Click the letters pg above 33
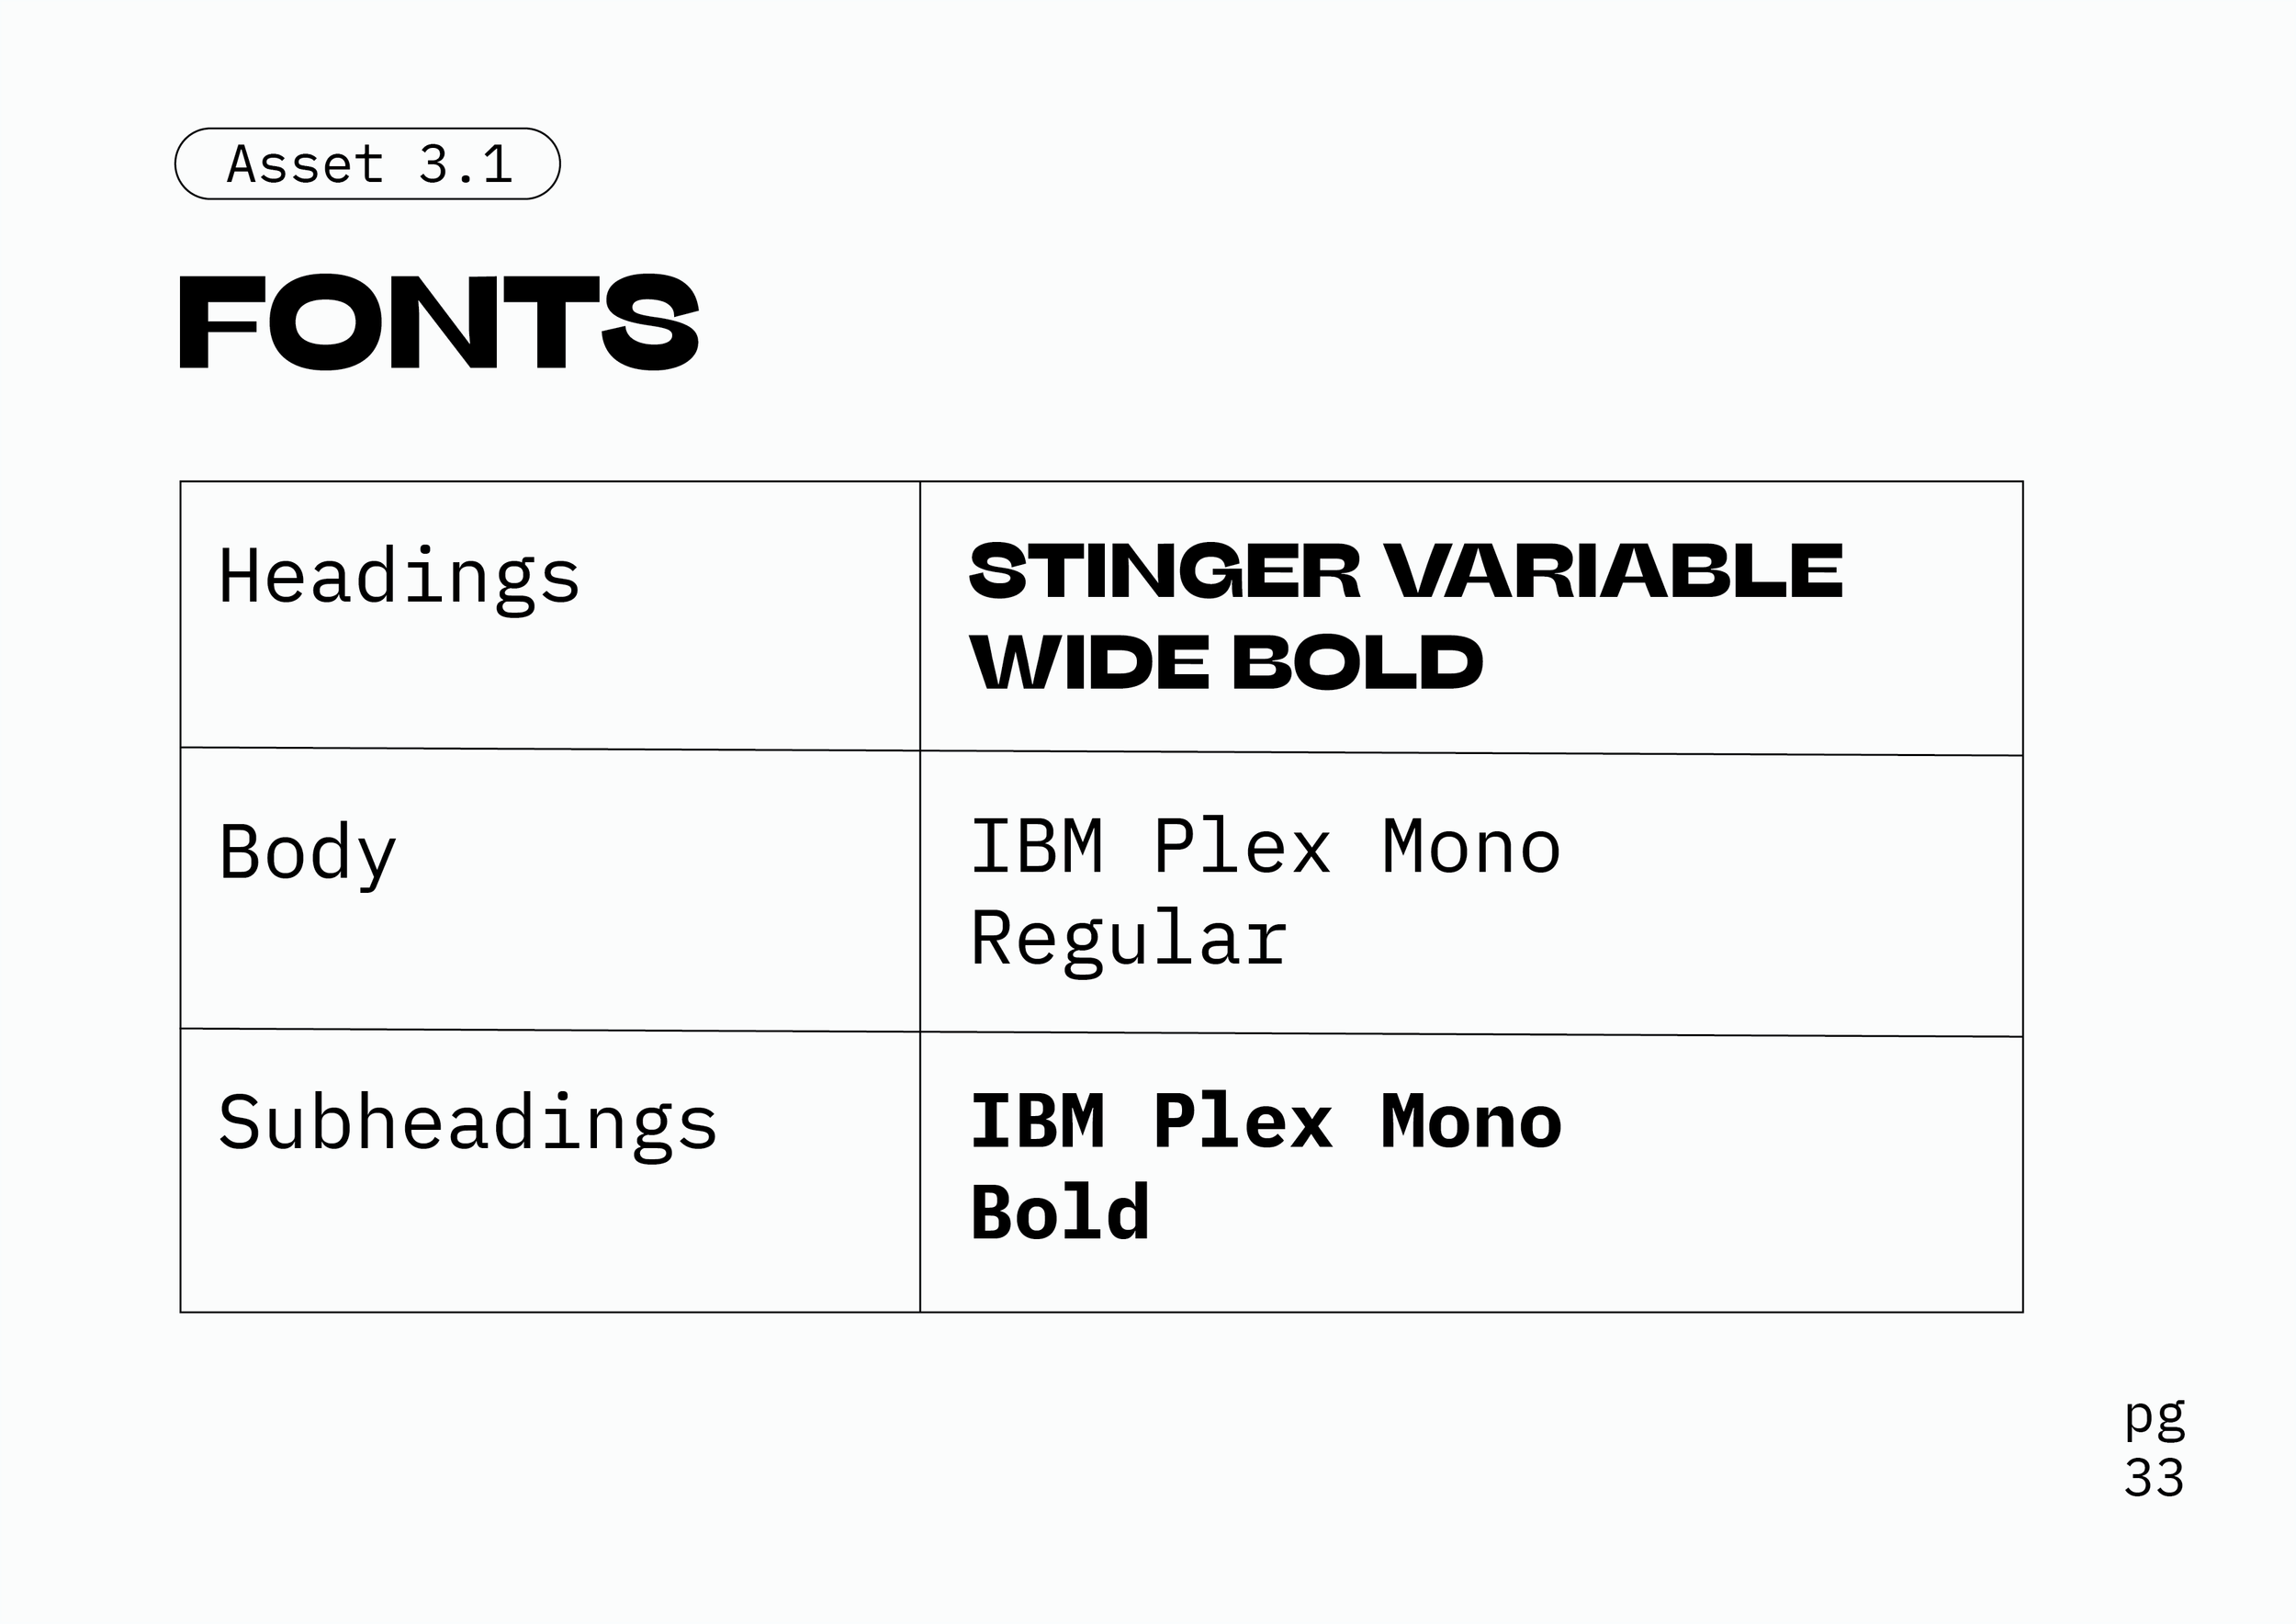Screen dimensions: 2296x1624 click(2155, 1418)
